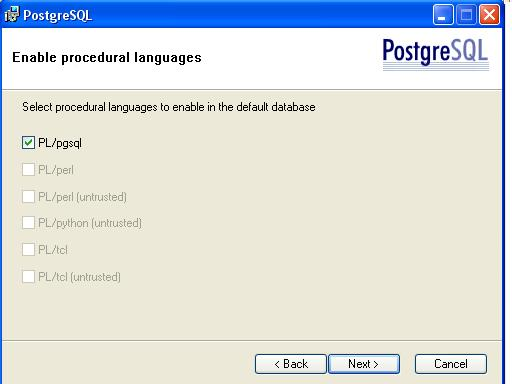Click the 'Enable procedural languages' heading

click(107, 58)
